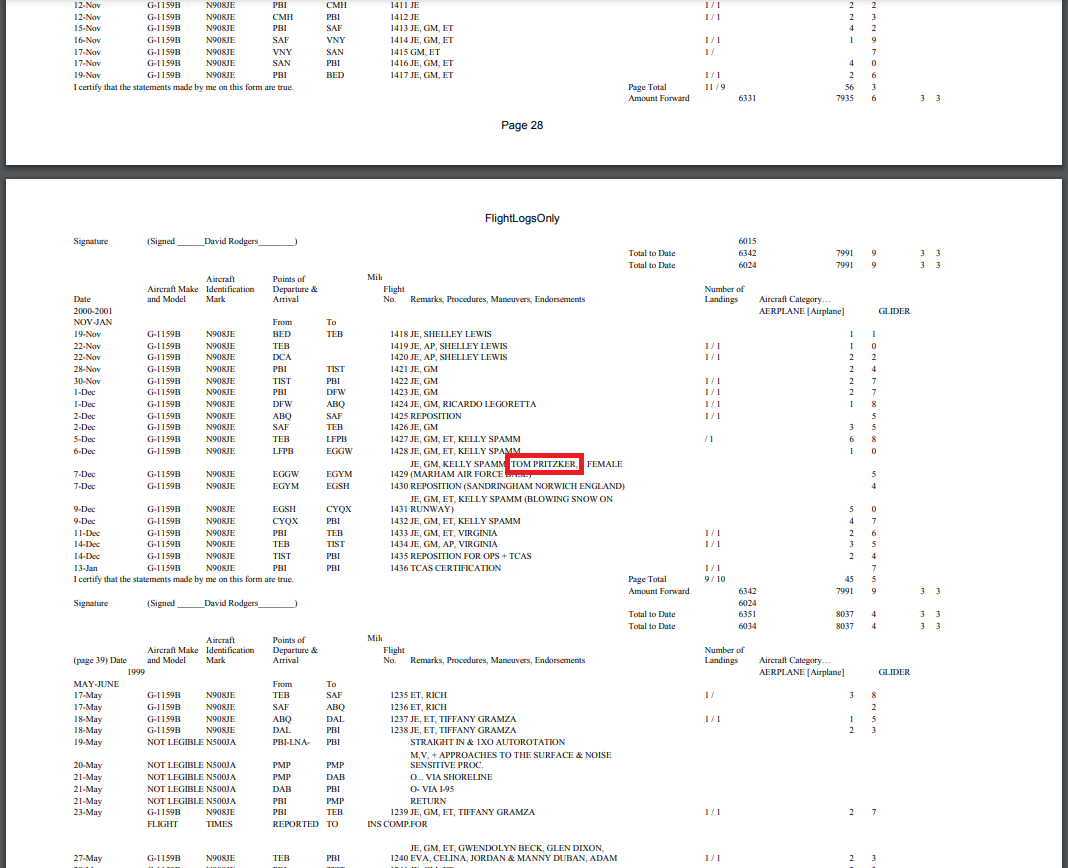Image resolution: width=1068 pixels, height=868 pixels.
Task: Select the RICARDO LEGORETTA remark entry
Action: tap(490, 404)
